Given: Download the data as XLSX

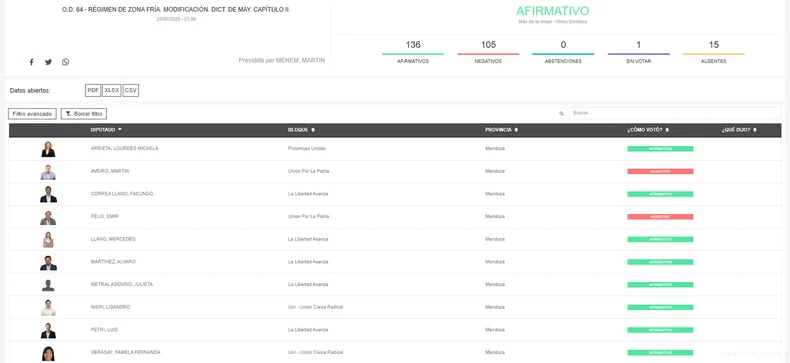Looking at the screenshot, I should [x=112, y=91].
